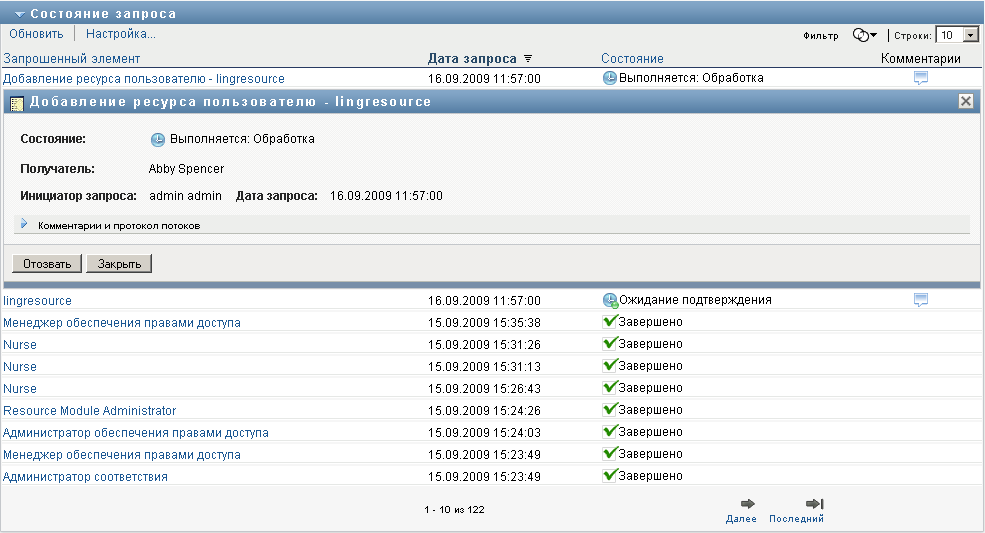Image resolution: width=985 pixels, height=533 pixels.
Task: Click green checkmark in Администратор соответствия row
Action: 610,475
